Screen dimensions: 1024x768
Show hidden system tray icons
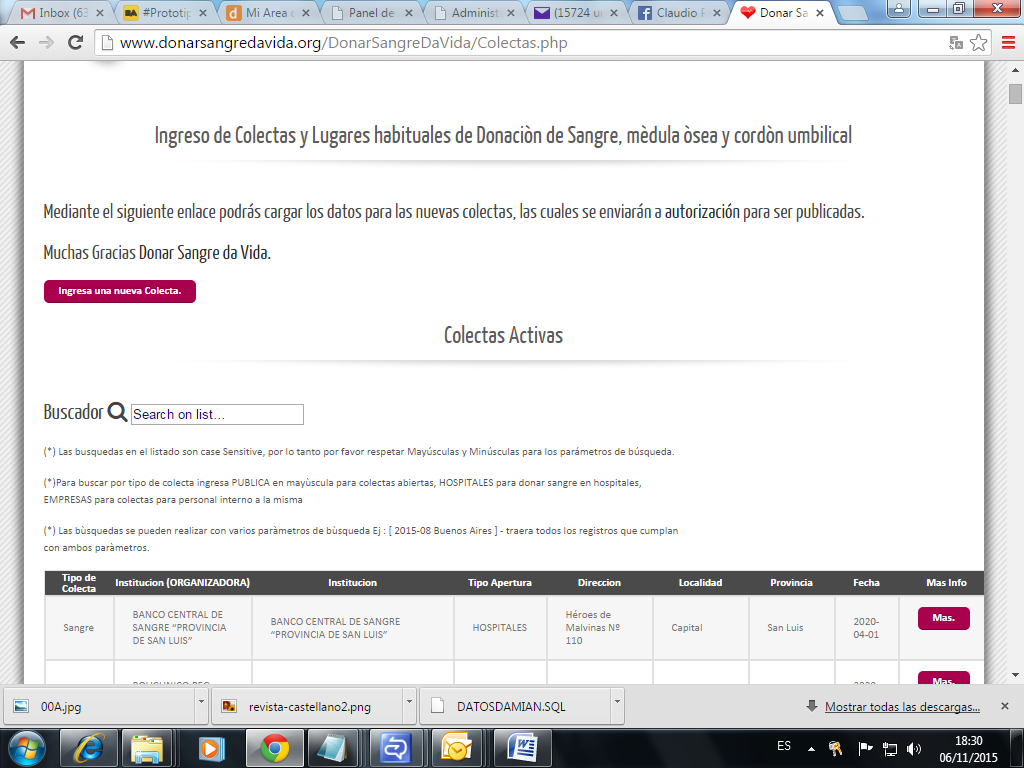[x=811, y=748]
